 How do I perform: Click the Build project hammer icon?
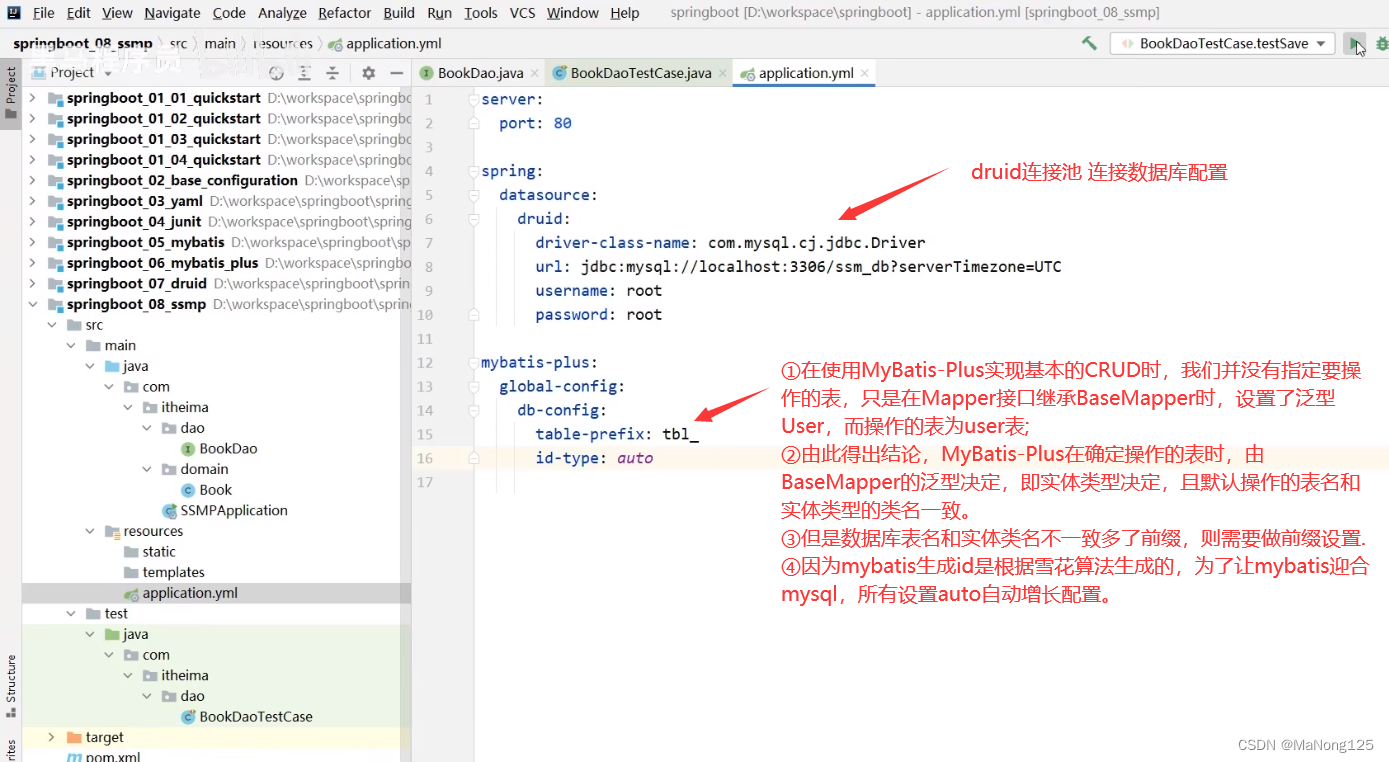pyautogui.click(x=1089, y=43)
